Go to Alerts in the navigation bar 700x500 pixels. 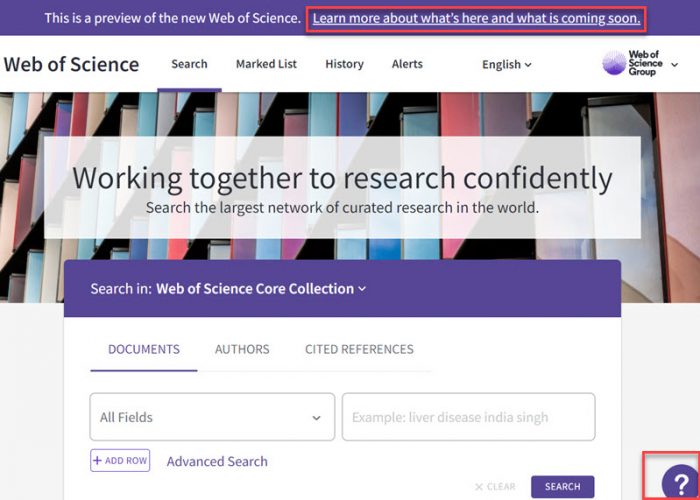407,64
